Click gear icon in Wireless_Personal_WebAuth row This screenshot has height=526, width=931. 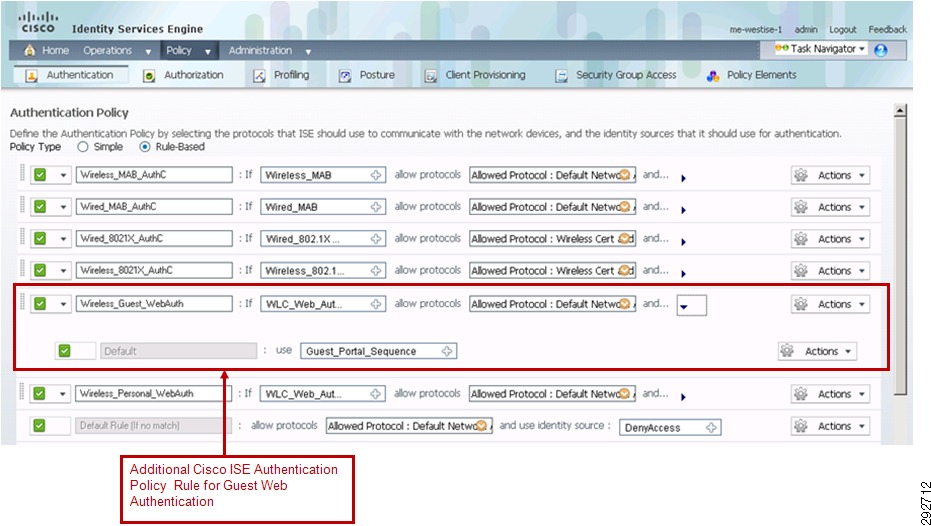click(x=801, y=394)
